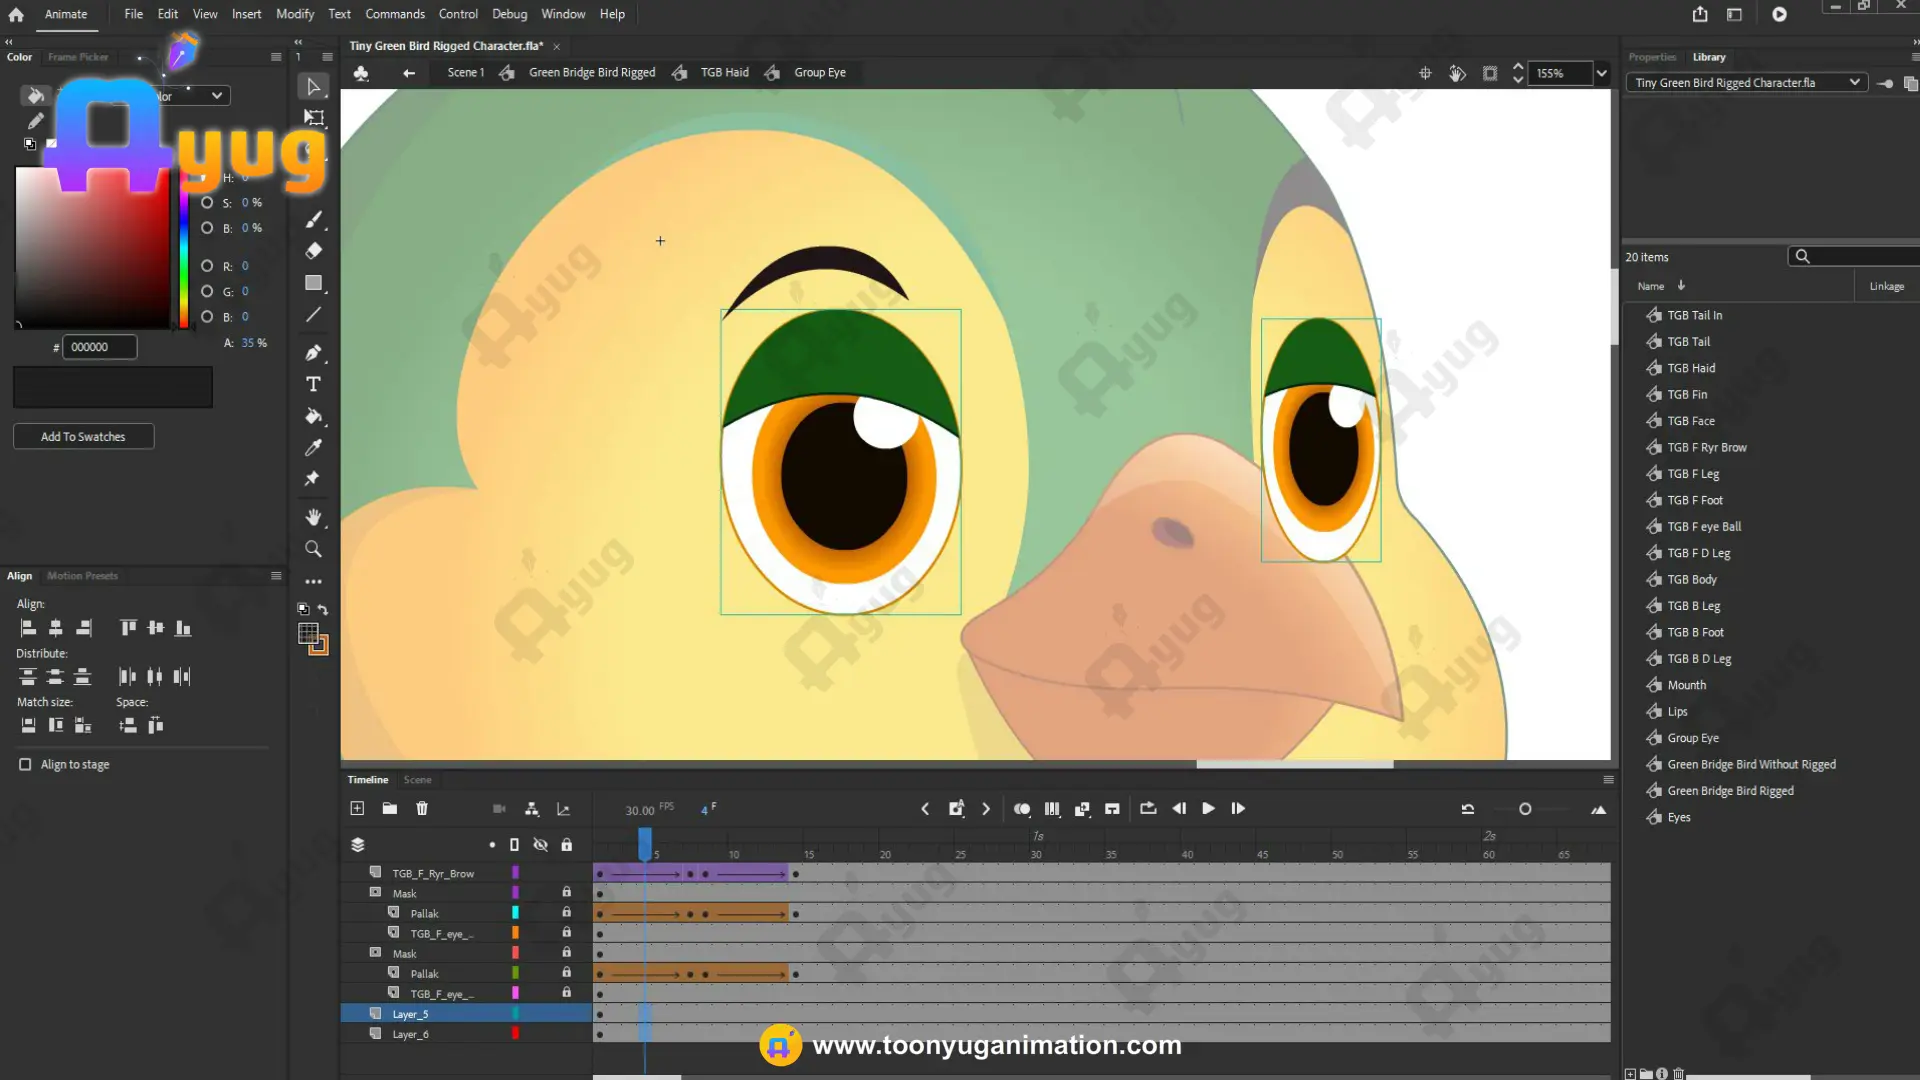1920x1080 pixels.
Task: Select the Eraser tool
Action: 313,251
